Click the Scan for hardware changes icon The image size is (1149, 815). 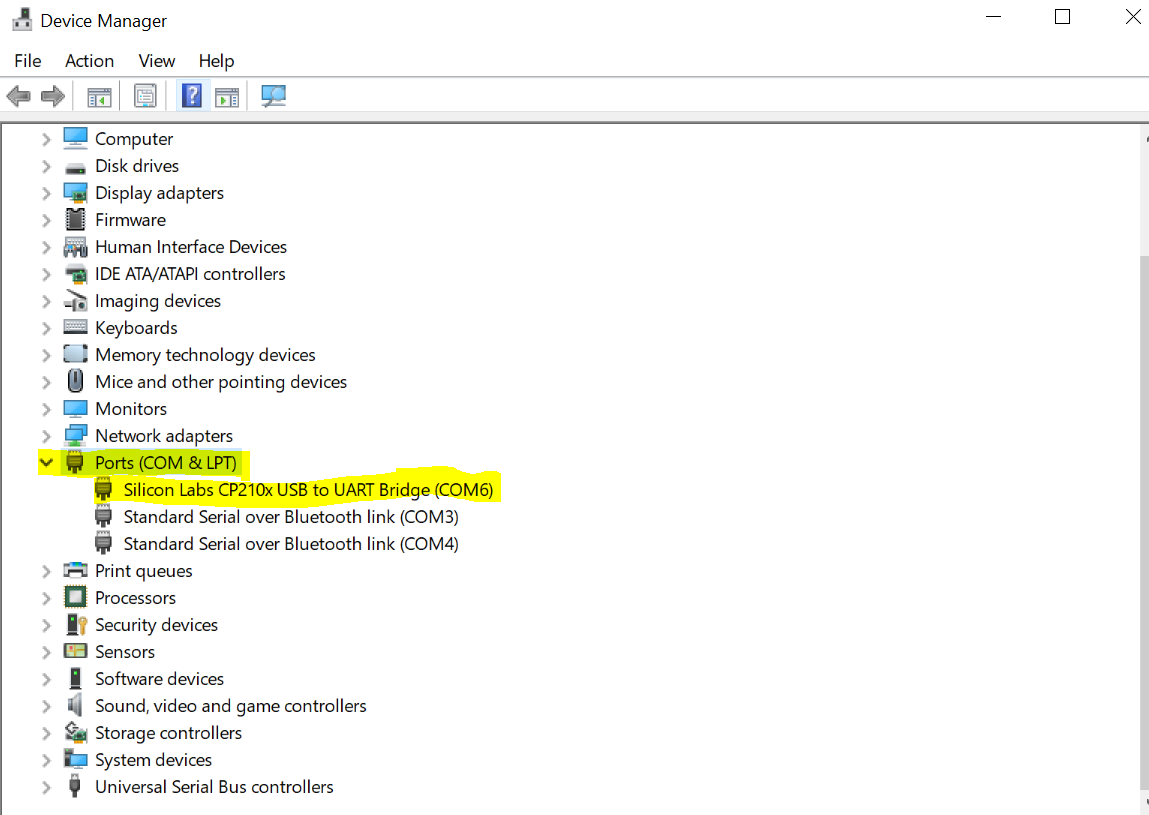pos(227,95)
